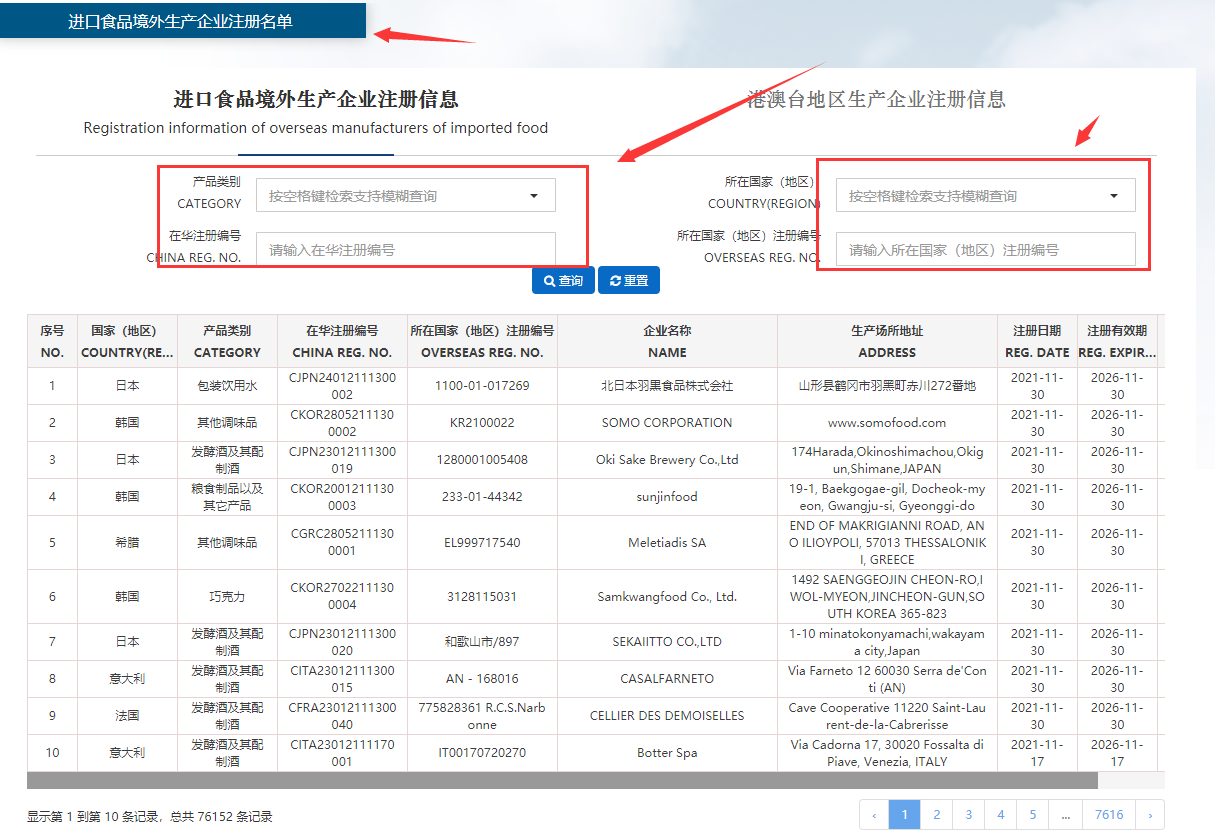
Task: Click the overseas registration number input field
Action: click(985, 250)
